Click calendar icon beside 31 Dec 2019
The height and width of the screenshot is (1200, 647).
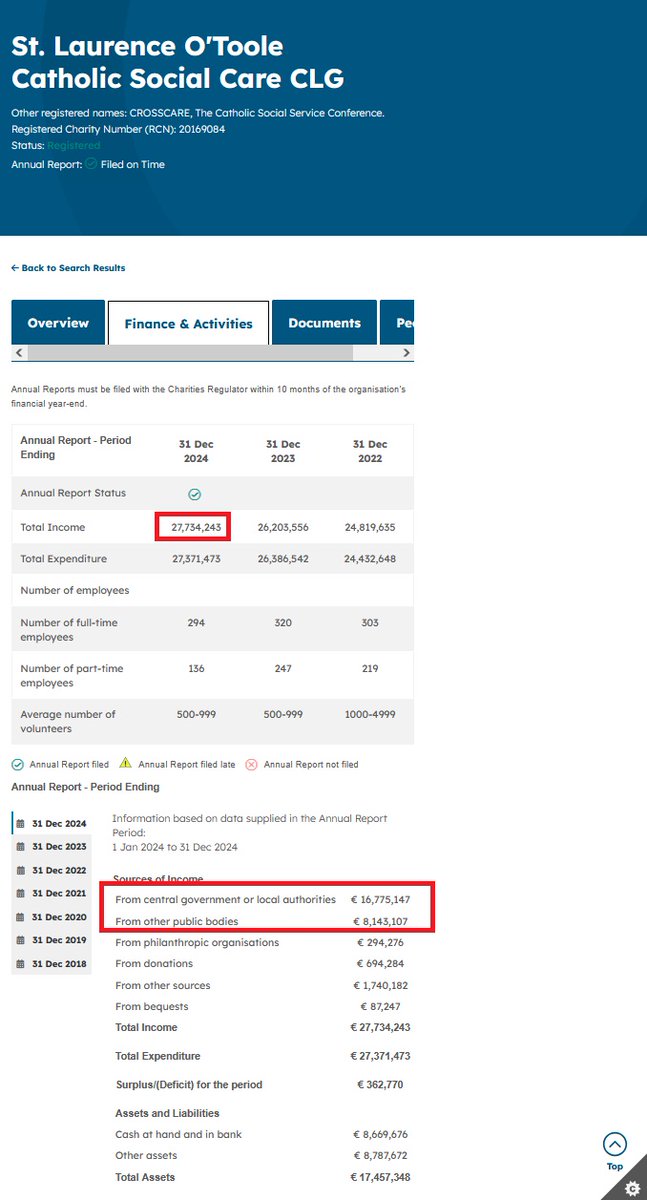(x=21, y=941)
